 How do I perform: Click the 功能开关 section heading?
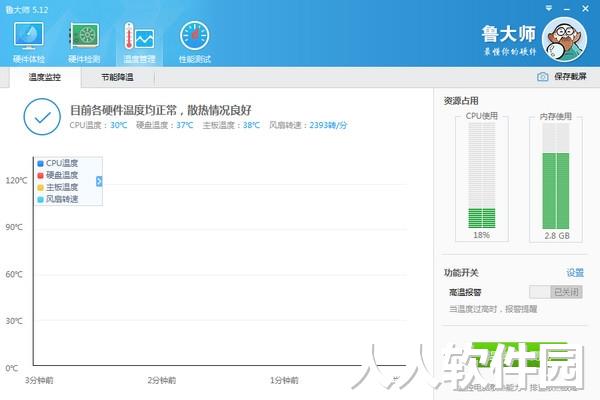[x=461, y=273]
